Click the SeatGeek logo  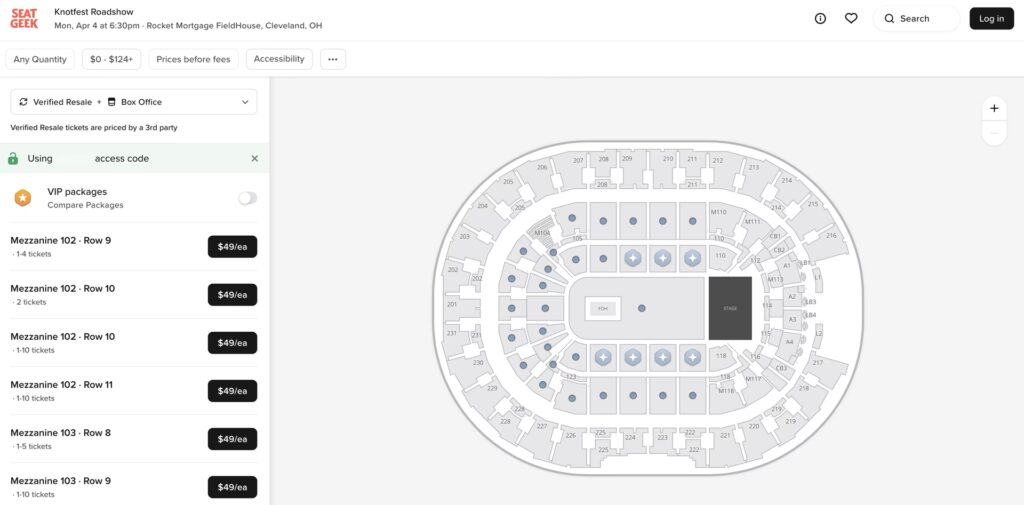24,18
